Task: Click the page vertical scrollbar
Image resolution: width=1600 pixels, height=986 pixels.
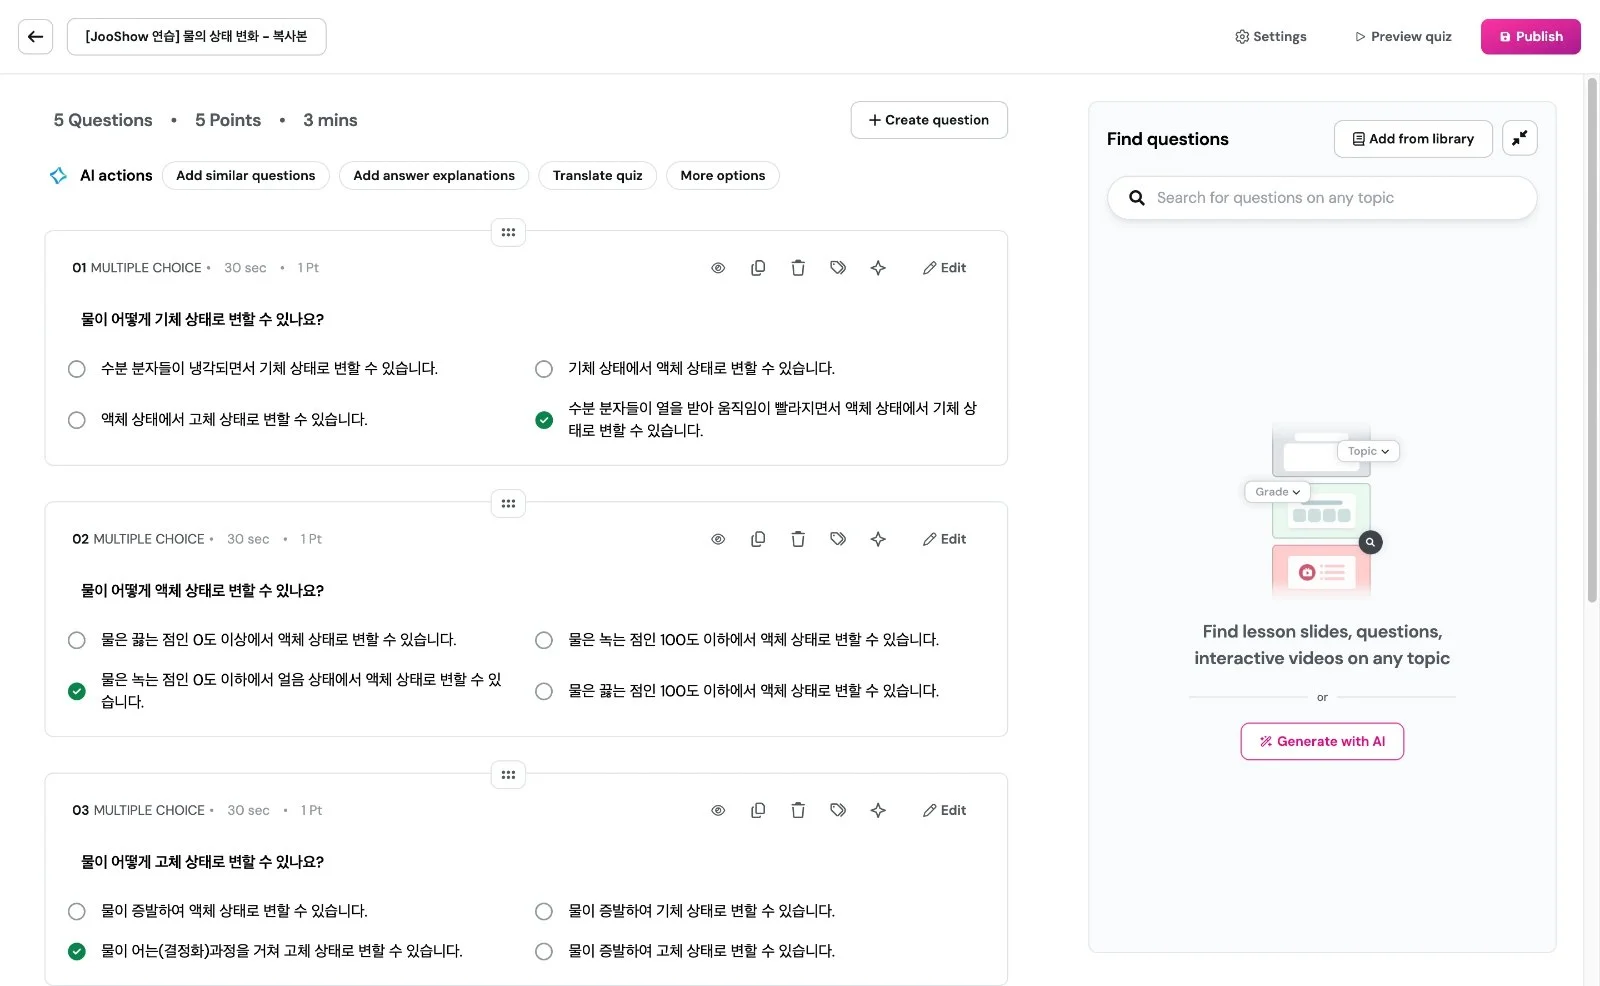Action: [1592, 340]
